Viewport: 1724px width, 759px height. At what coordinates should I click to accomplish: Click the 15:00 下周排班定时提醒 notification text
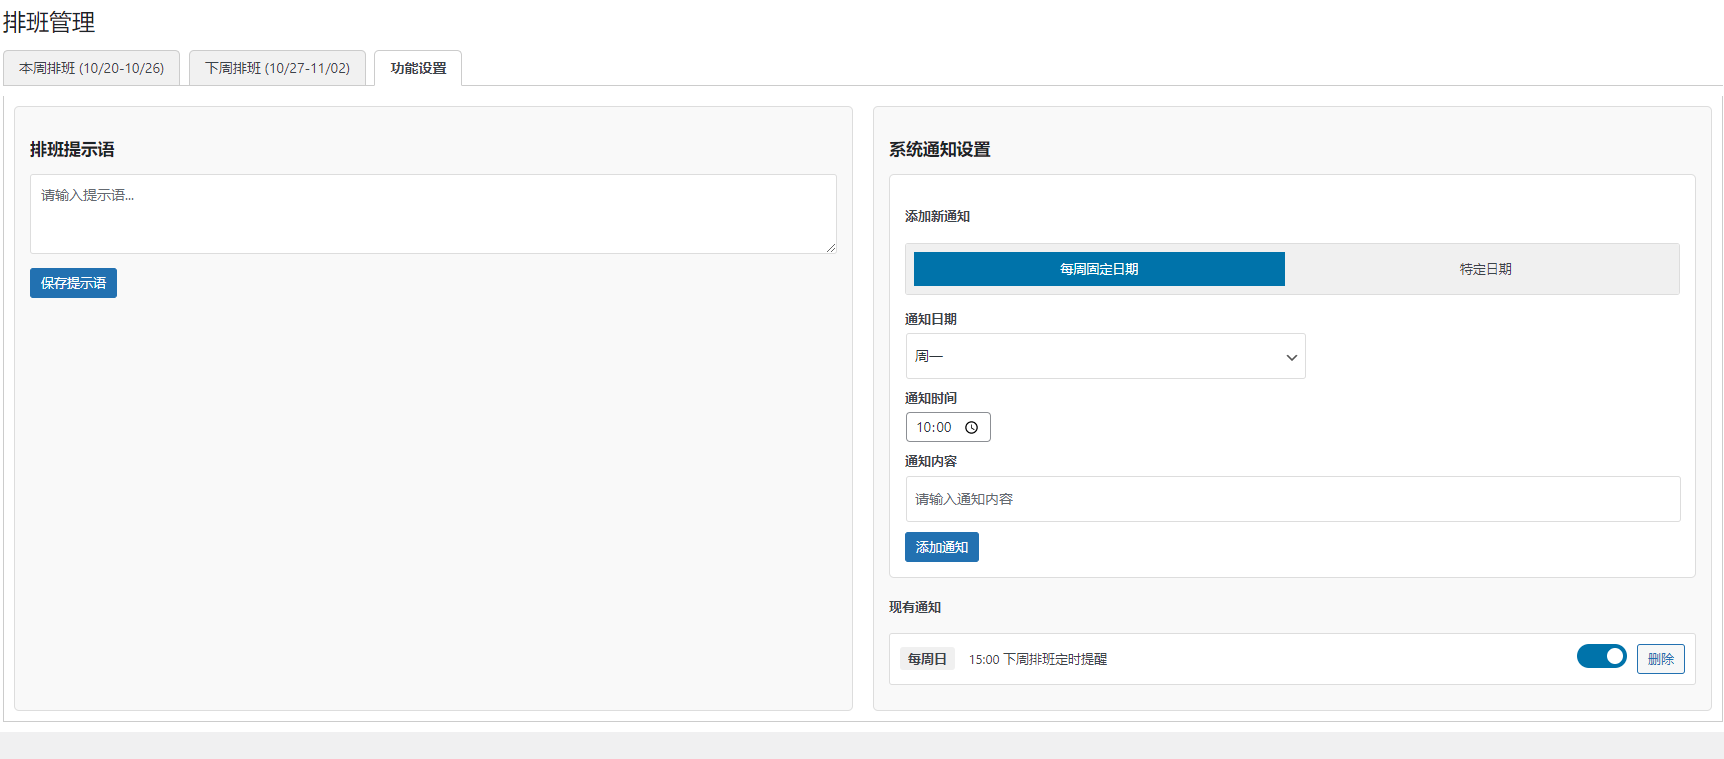[1037, 659]
